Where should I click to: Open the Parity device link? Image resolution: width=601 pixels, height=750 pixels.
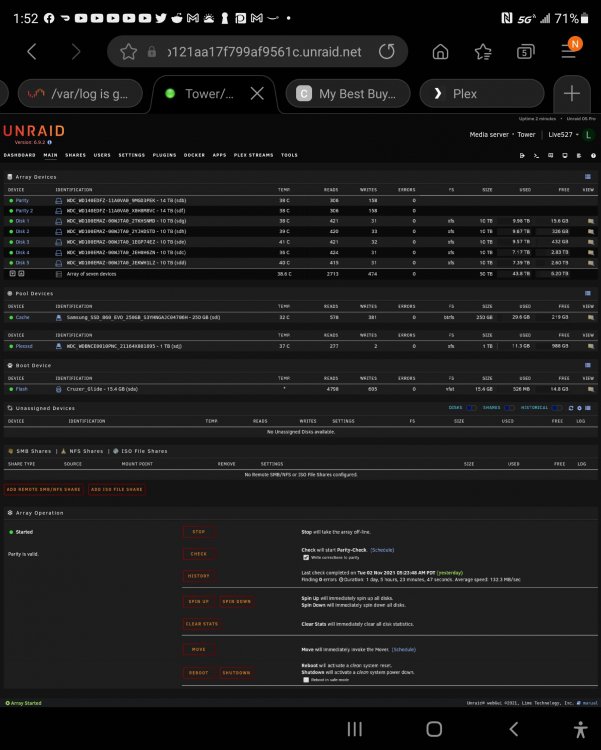click(x=22, y=200)
